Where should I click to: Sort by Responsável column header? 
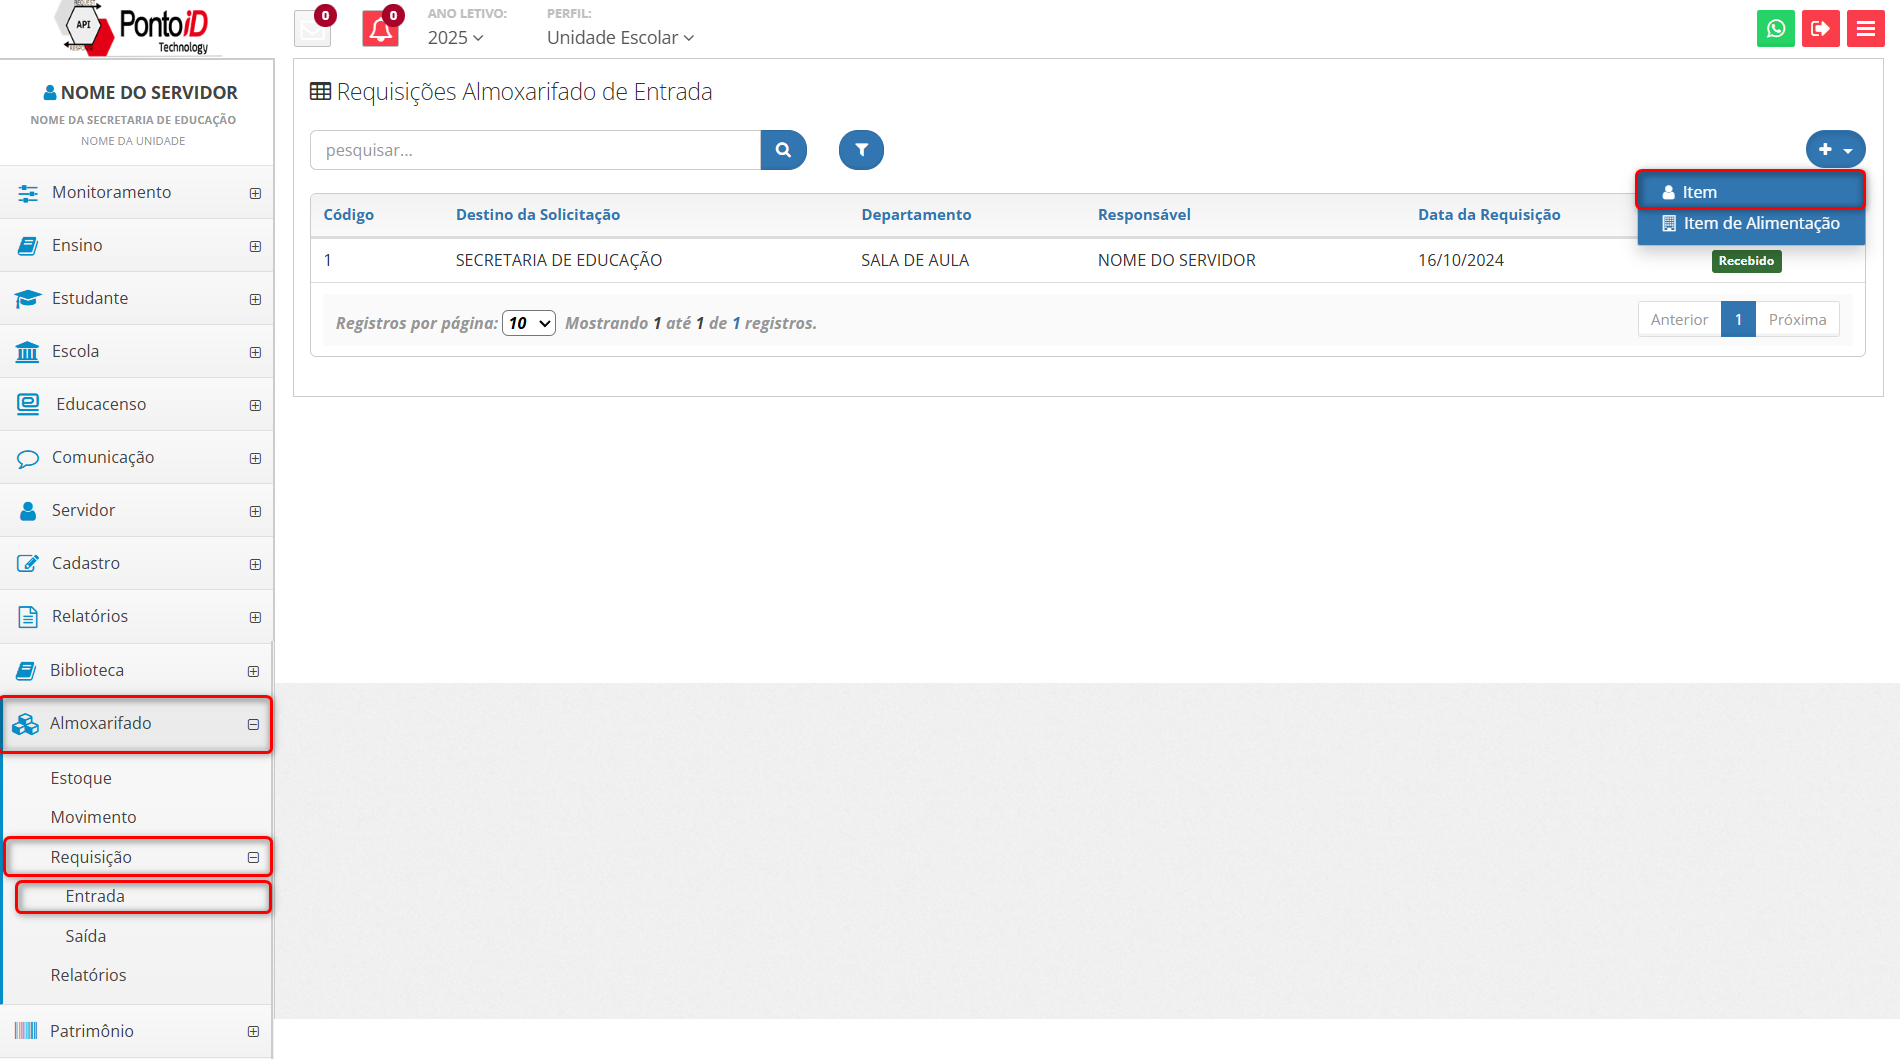point(1144,215)
